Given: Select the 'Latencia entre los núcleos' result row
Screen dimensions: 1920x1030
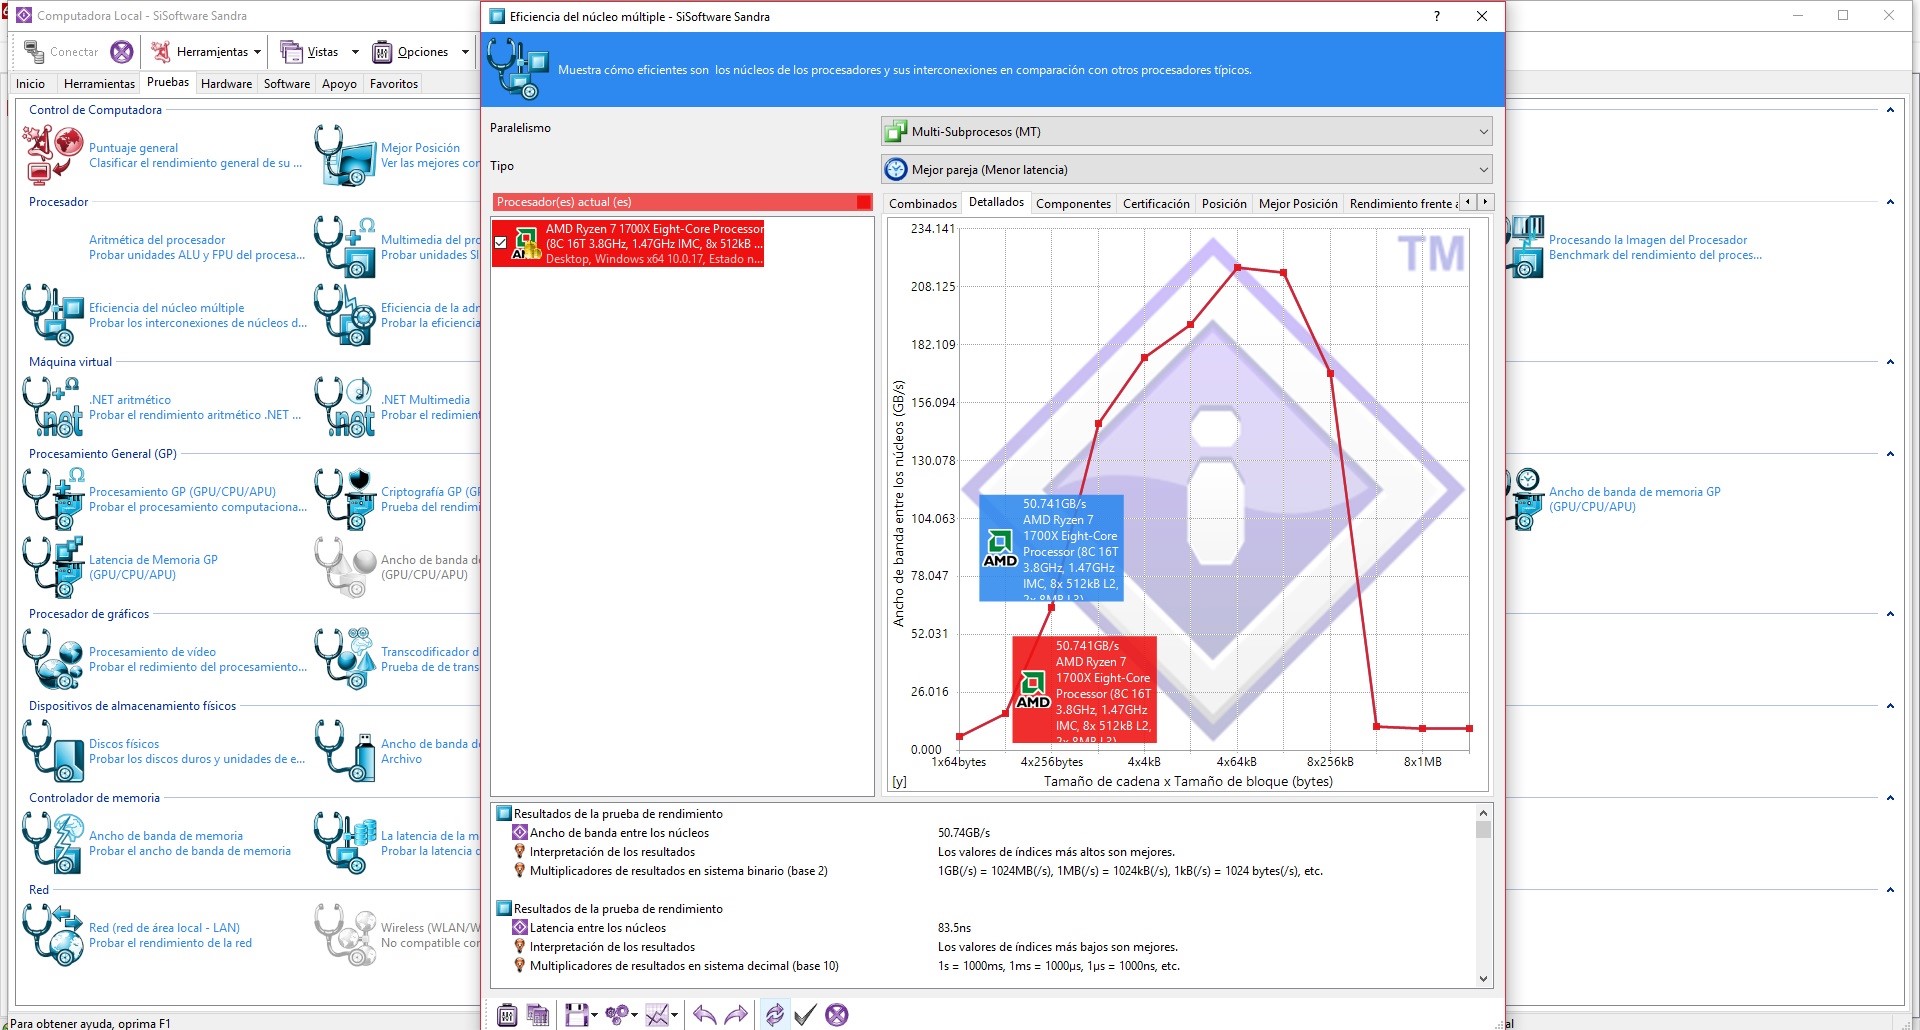Looking at the screenshot, I should 598,928.
